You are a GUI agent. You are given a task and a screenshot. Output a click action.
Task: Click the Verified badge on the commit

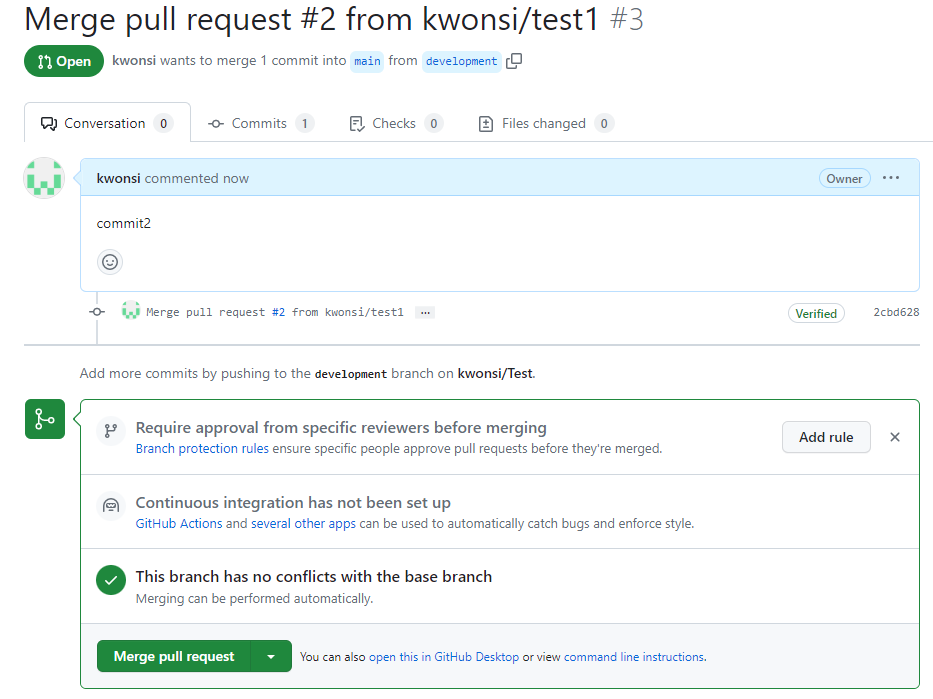pos(816,314)
